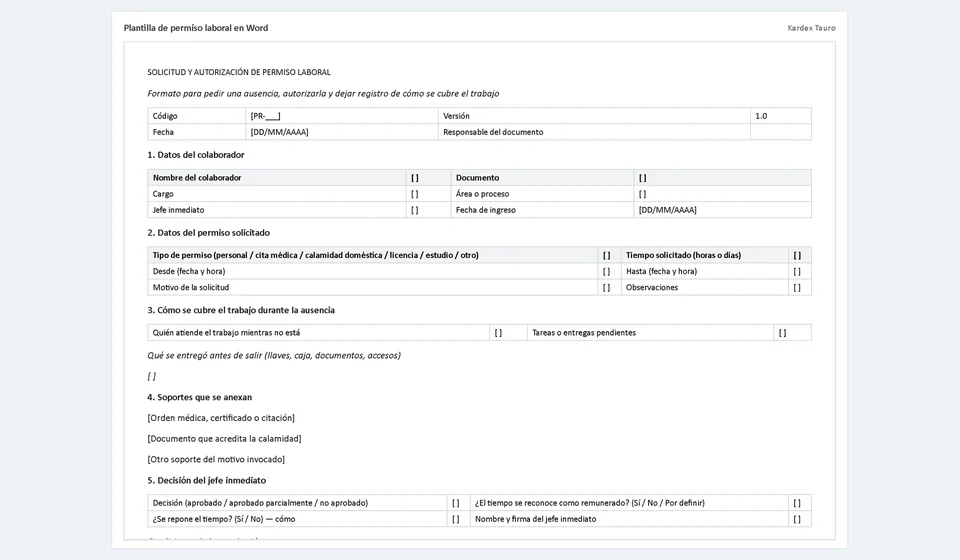Click the 'Fecha' cell in header table
This screenshot has width=960, height=560.
197,132
